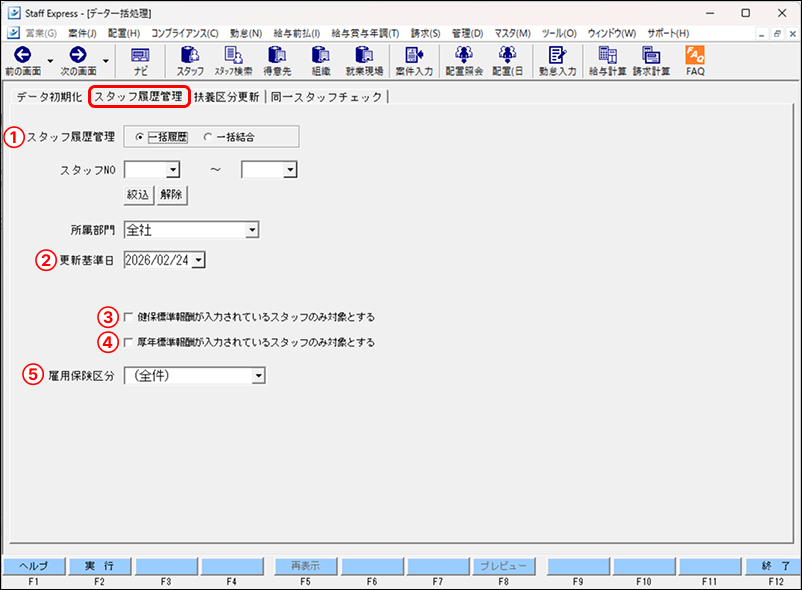This screenshot has width=802, height=590.
Task: Open the FAQ icon on the toolbar
Action: coord(694,62)
